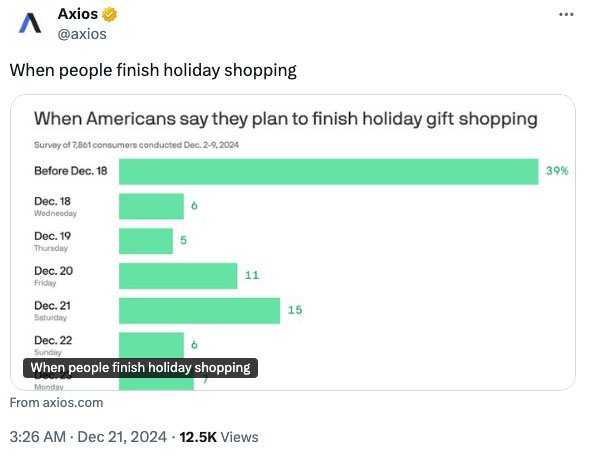
Task: Click the Dec. 19 Thursday bar
Action: tap(146, 241)
